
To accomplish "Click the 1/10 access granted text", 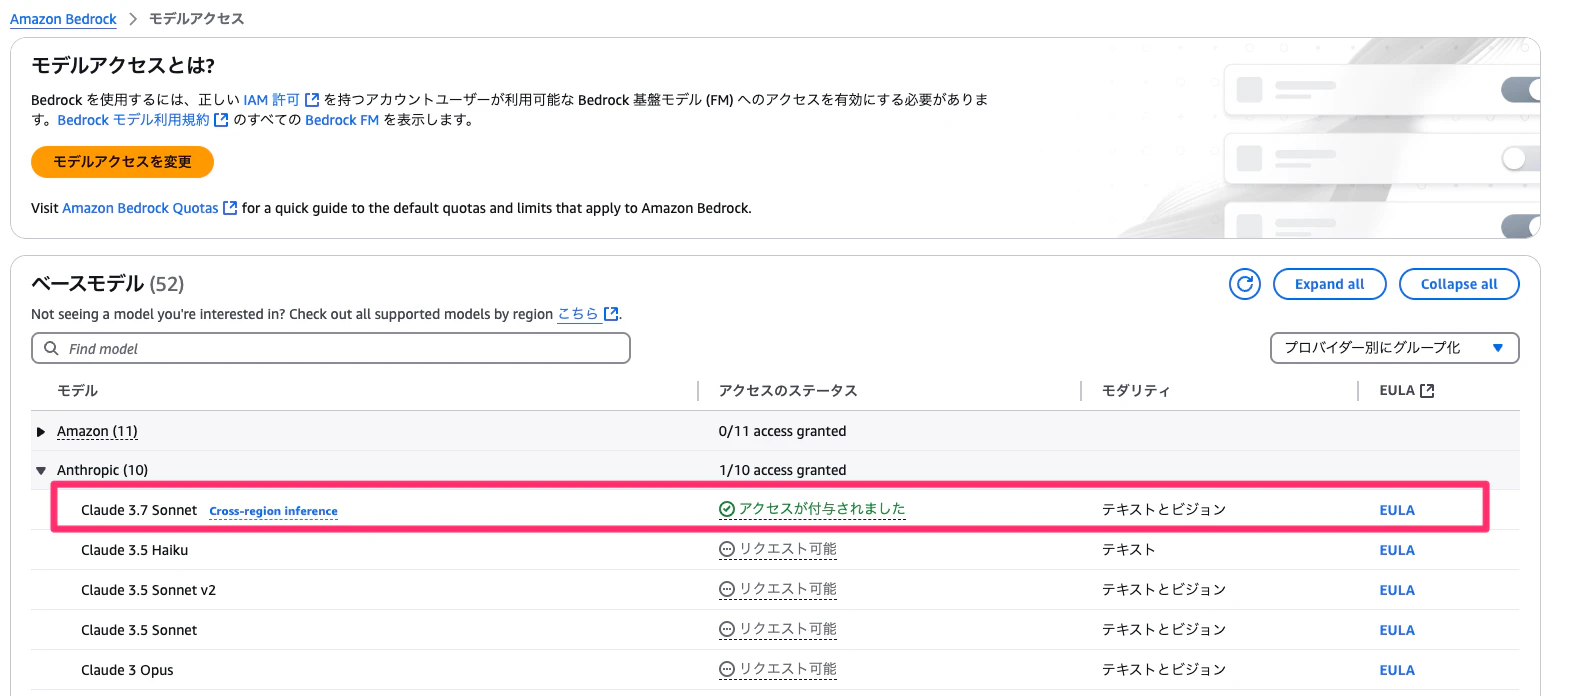I will [x=782, y=470].
